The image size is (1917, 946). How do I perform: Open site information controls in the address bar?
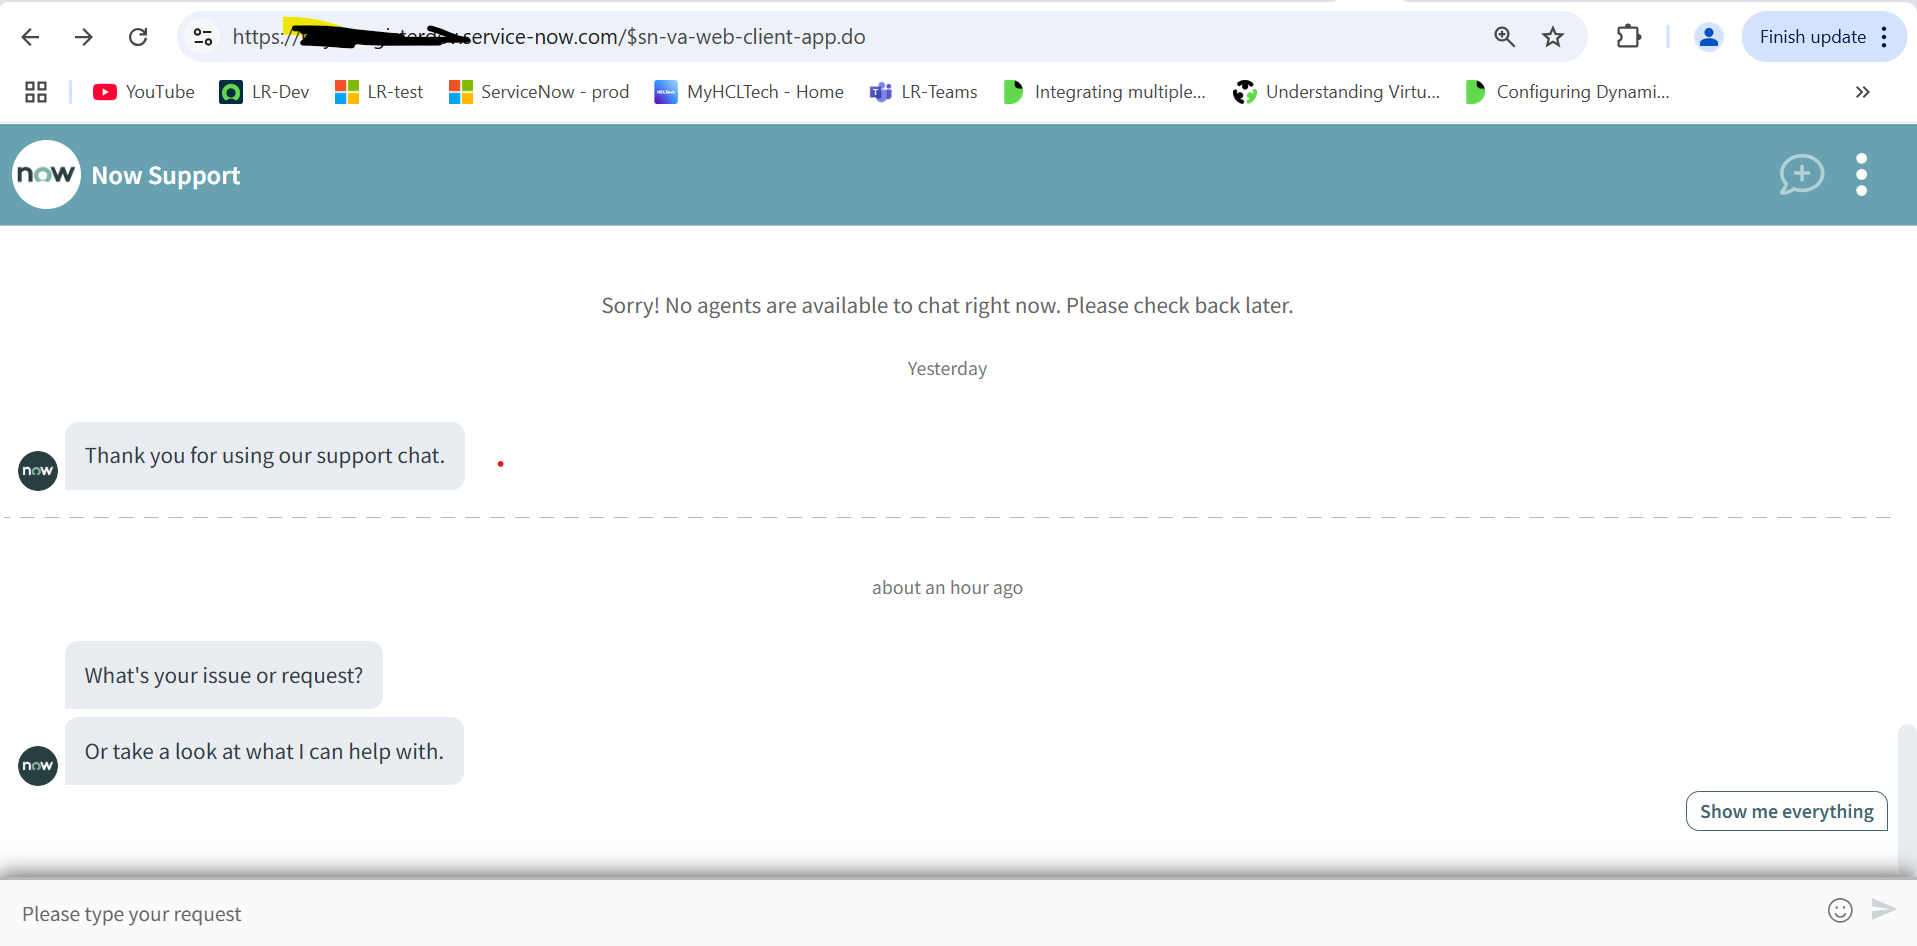coord(202,37)
